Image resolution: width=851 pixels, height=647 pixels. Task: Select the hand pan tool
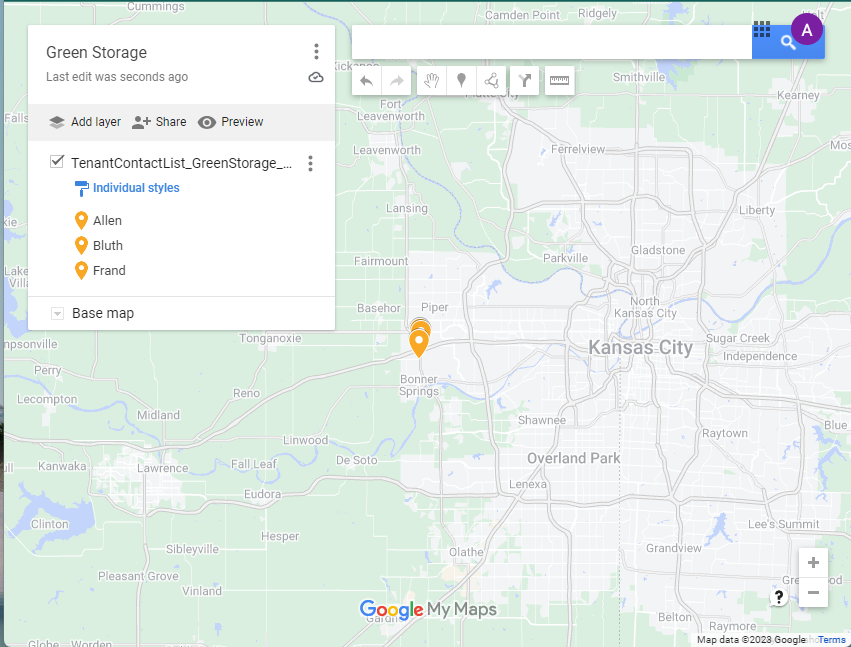(x=431, y=81)
